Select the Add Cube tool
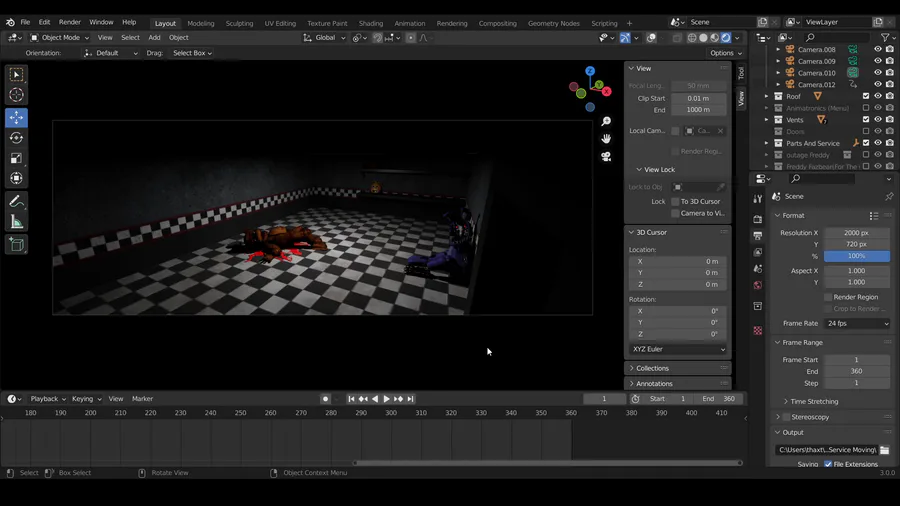900x506 pixels. coord(16,244)
